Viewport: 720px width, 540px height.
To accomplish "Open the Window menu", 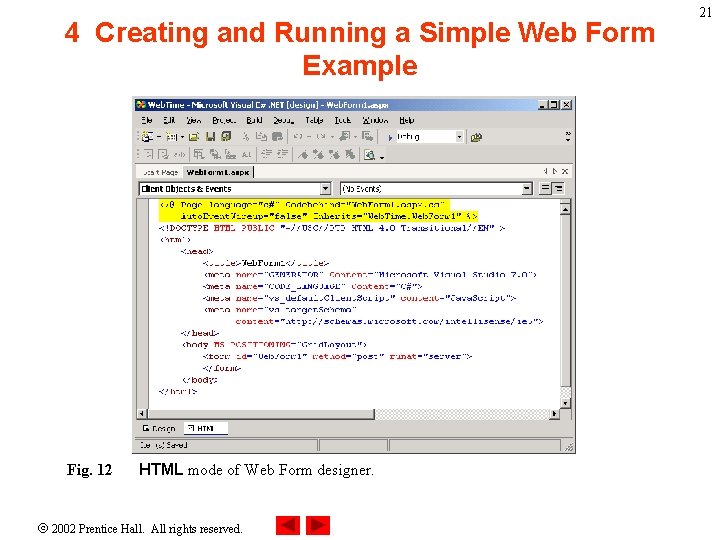I will click(x=375, y=120).
